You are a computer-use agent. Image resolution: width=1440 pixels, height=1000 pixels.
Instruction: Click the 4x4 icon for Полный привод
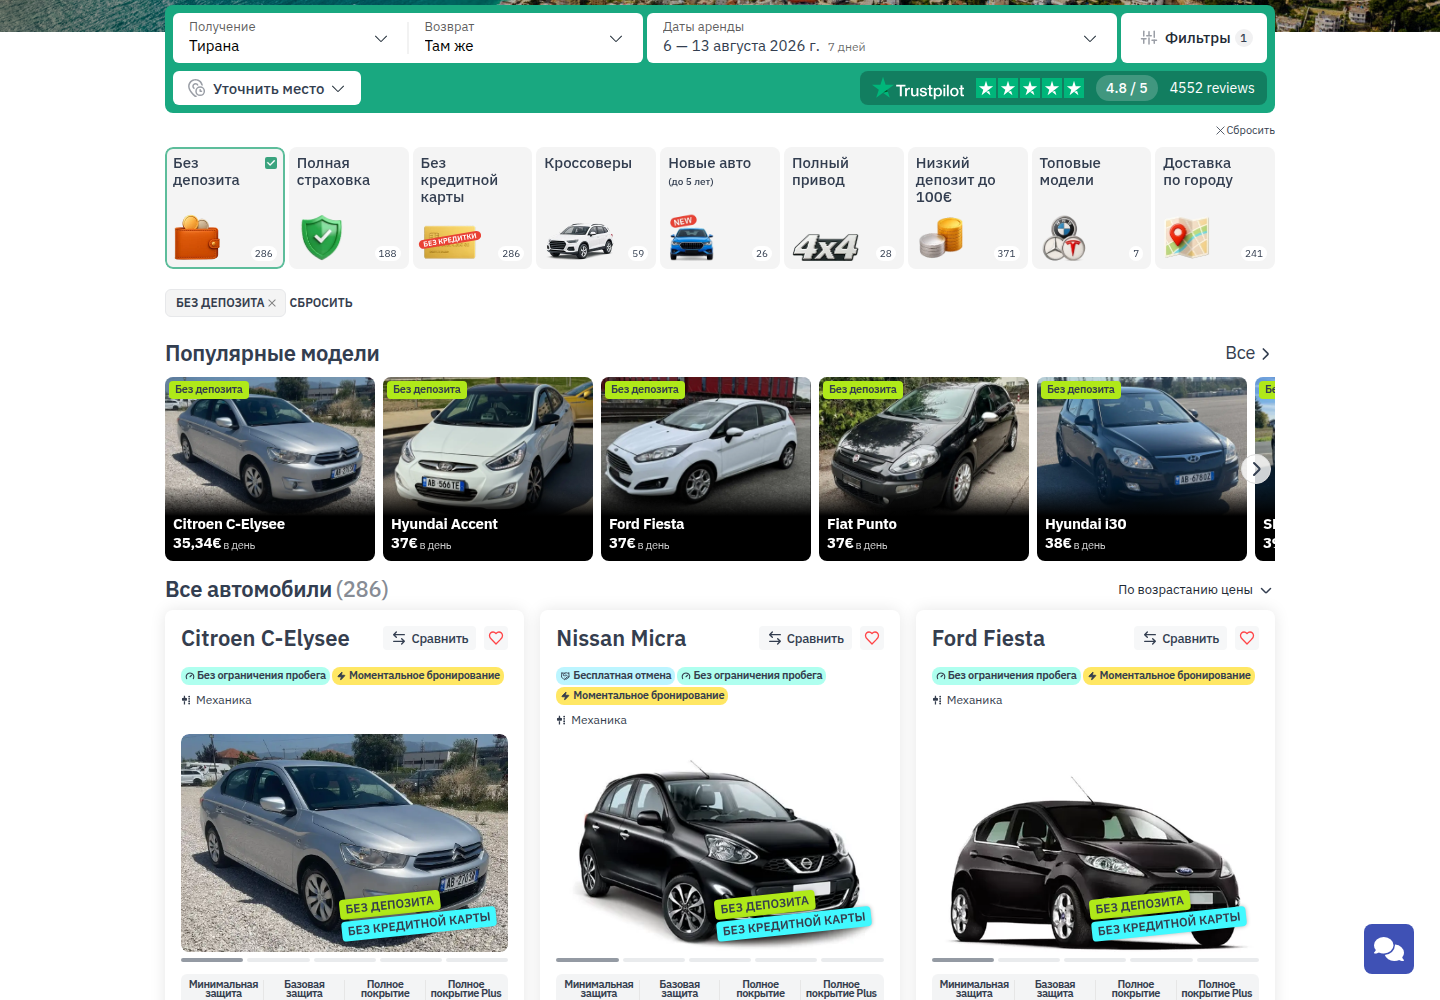[826, 246]
